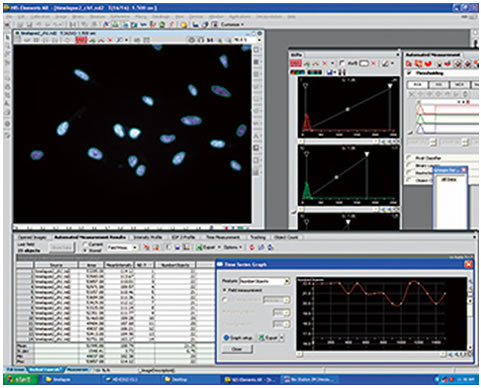This screenshot has height=388, width=481.
Task: Click the Max row in statistics table
Action: click(115, 361)
